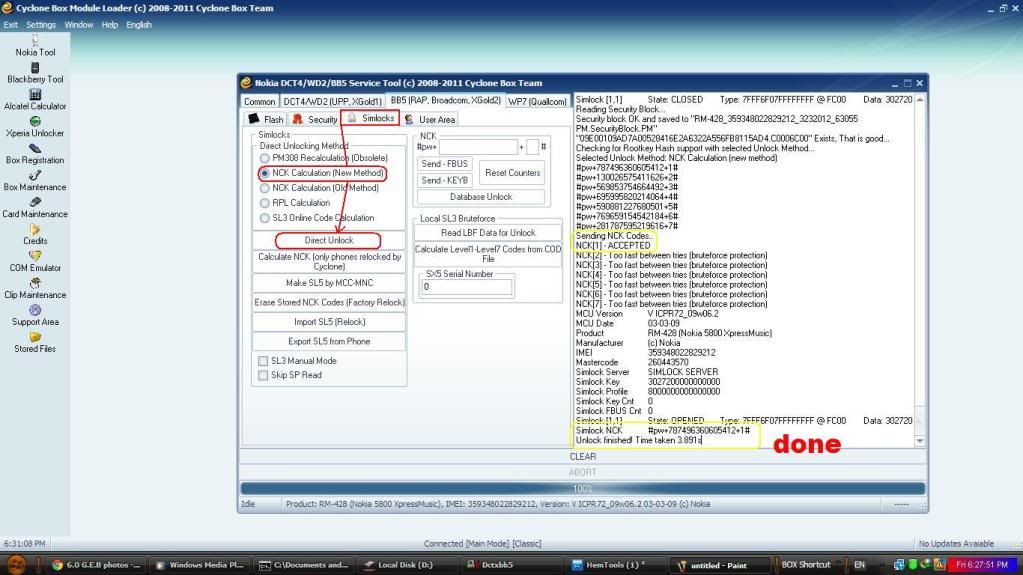Select SL3 Online Code Calculation option

pyautogui.click(x=265, y=218)
